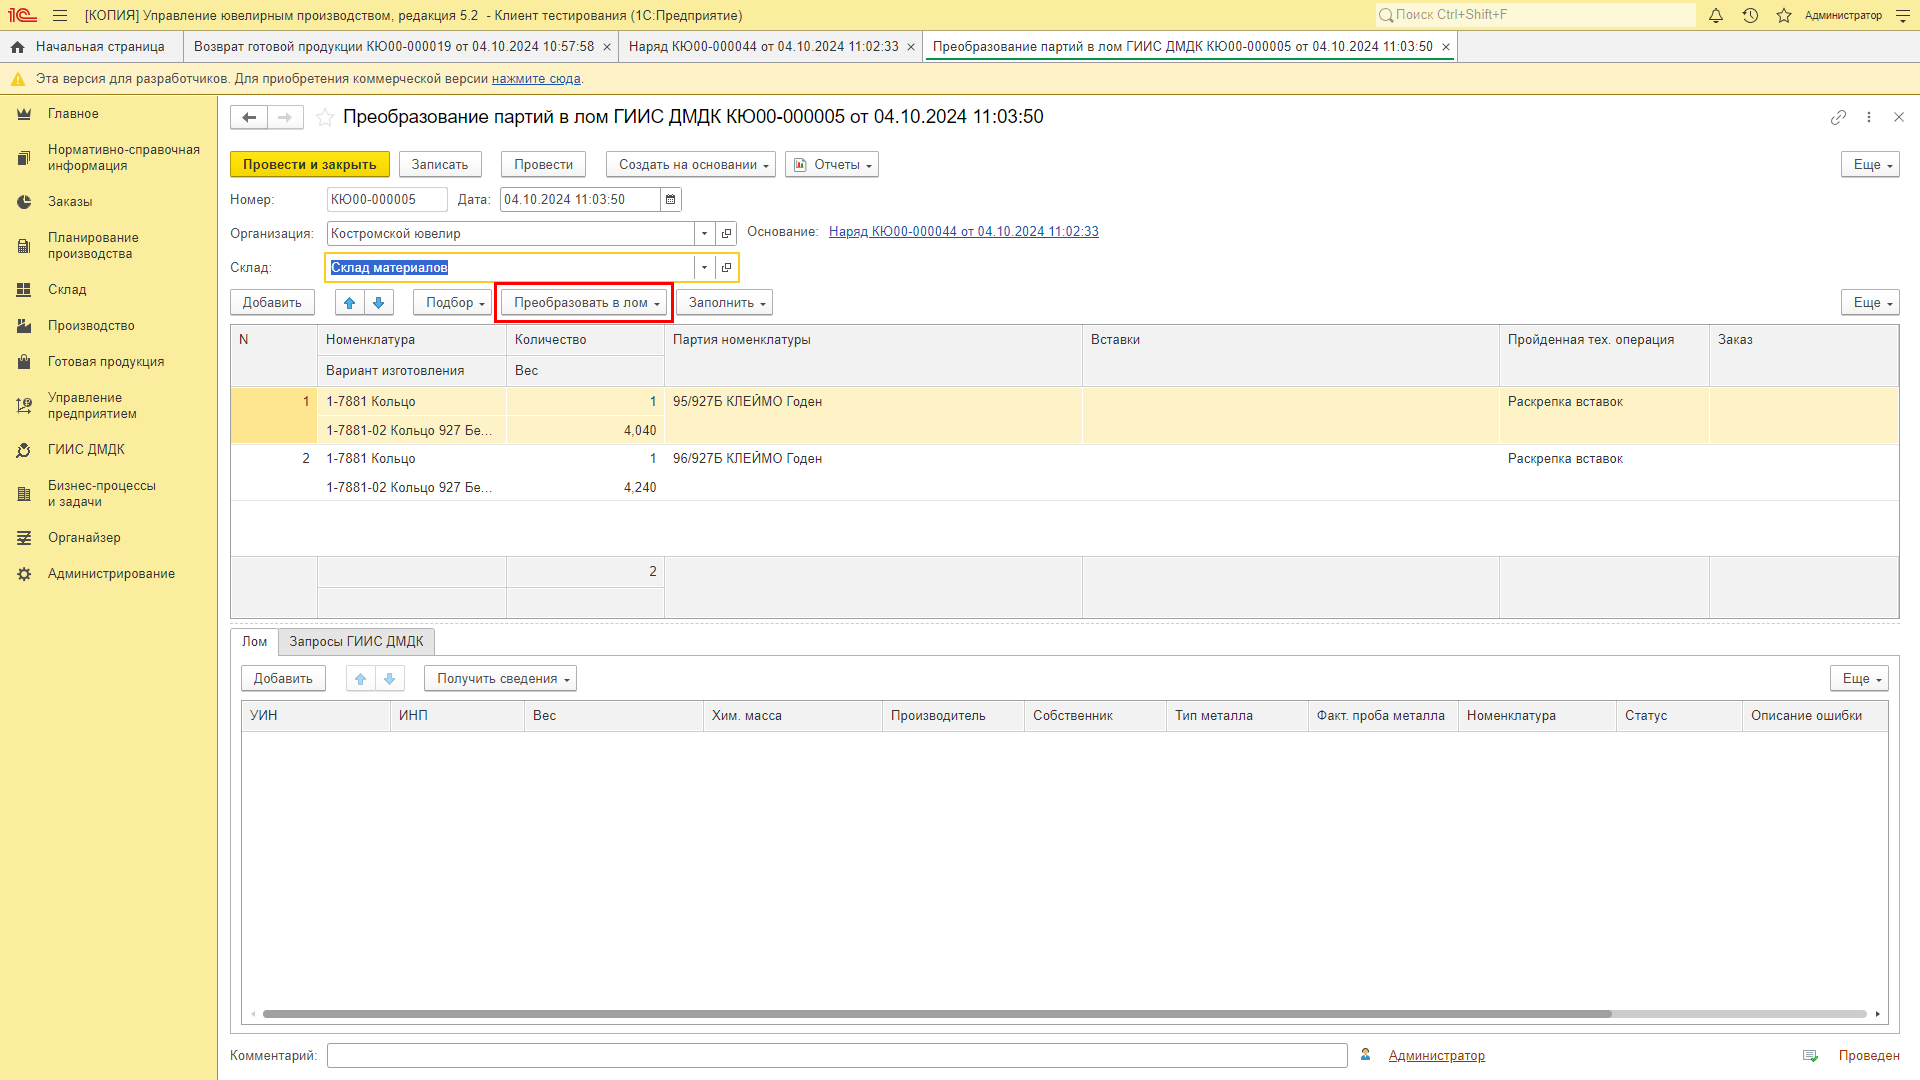Viewport: 1920px width, 1080px height.
Task: Go forward with the right arrow button
Action: 285,117
